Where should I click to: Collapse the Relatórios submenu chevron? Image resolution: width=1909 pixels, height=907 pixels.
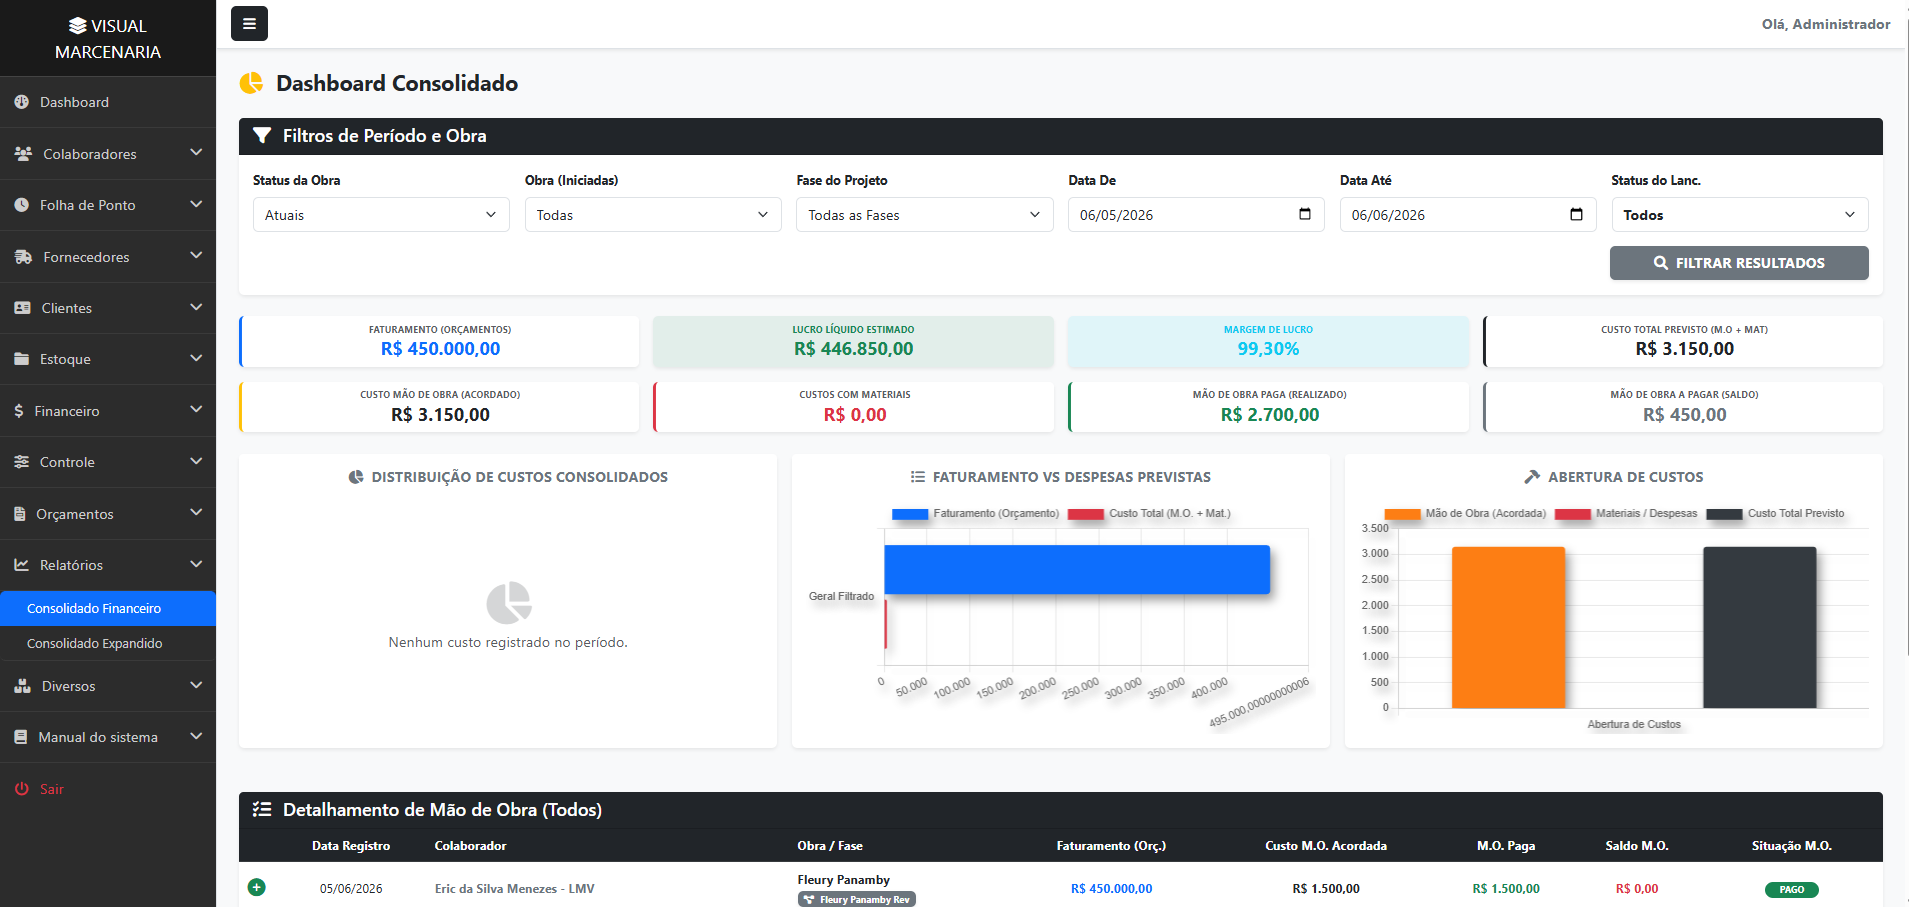(x=196, y=564)
